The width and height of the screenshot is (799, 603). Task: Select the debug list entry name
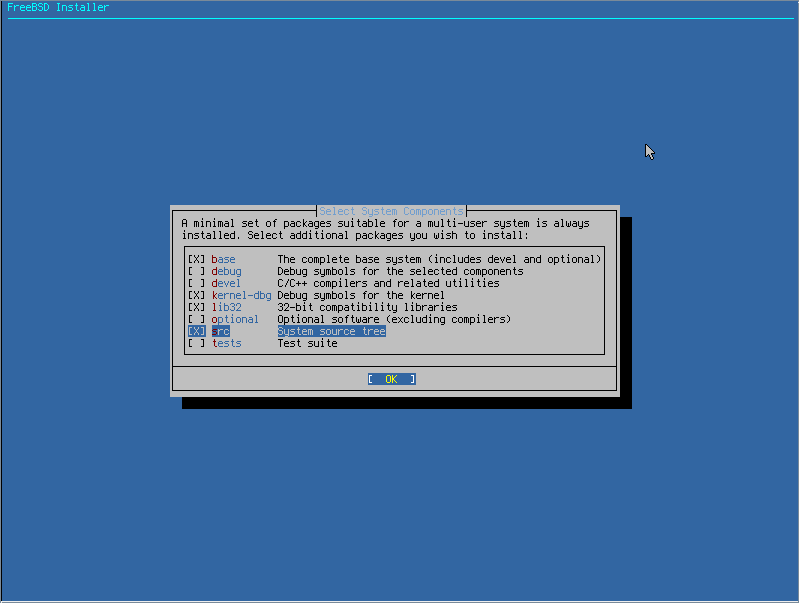point(226,271)
